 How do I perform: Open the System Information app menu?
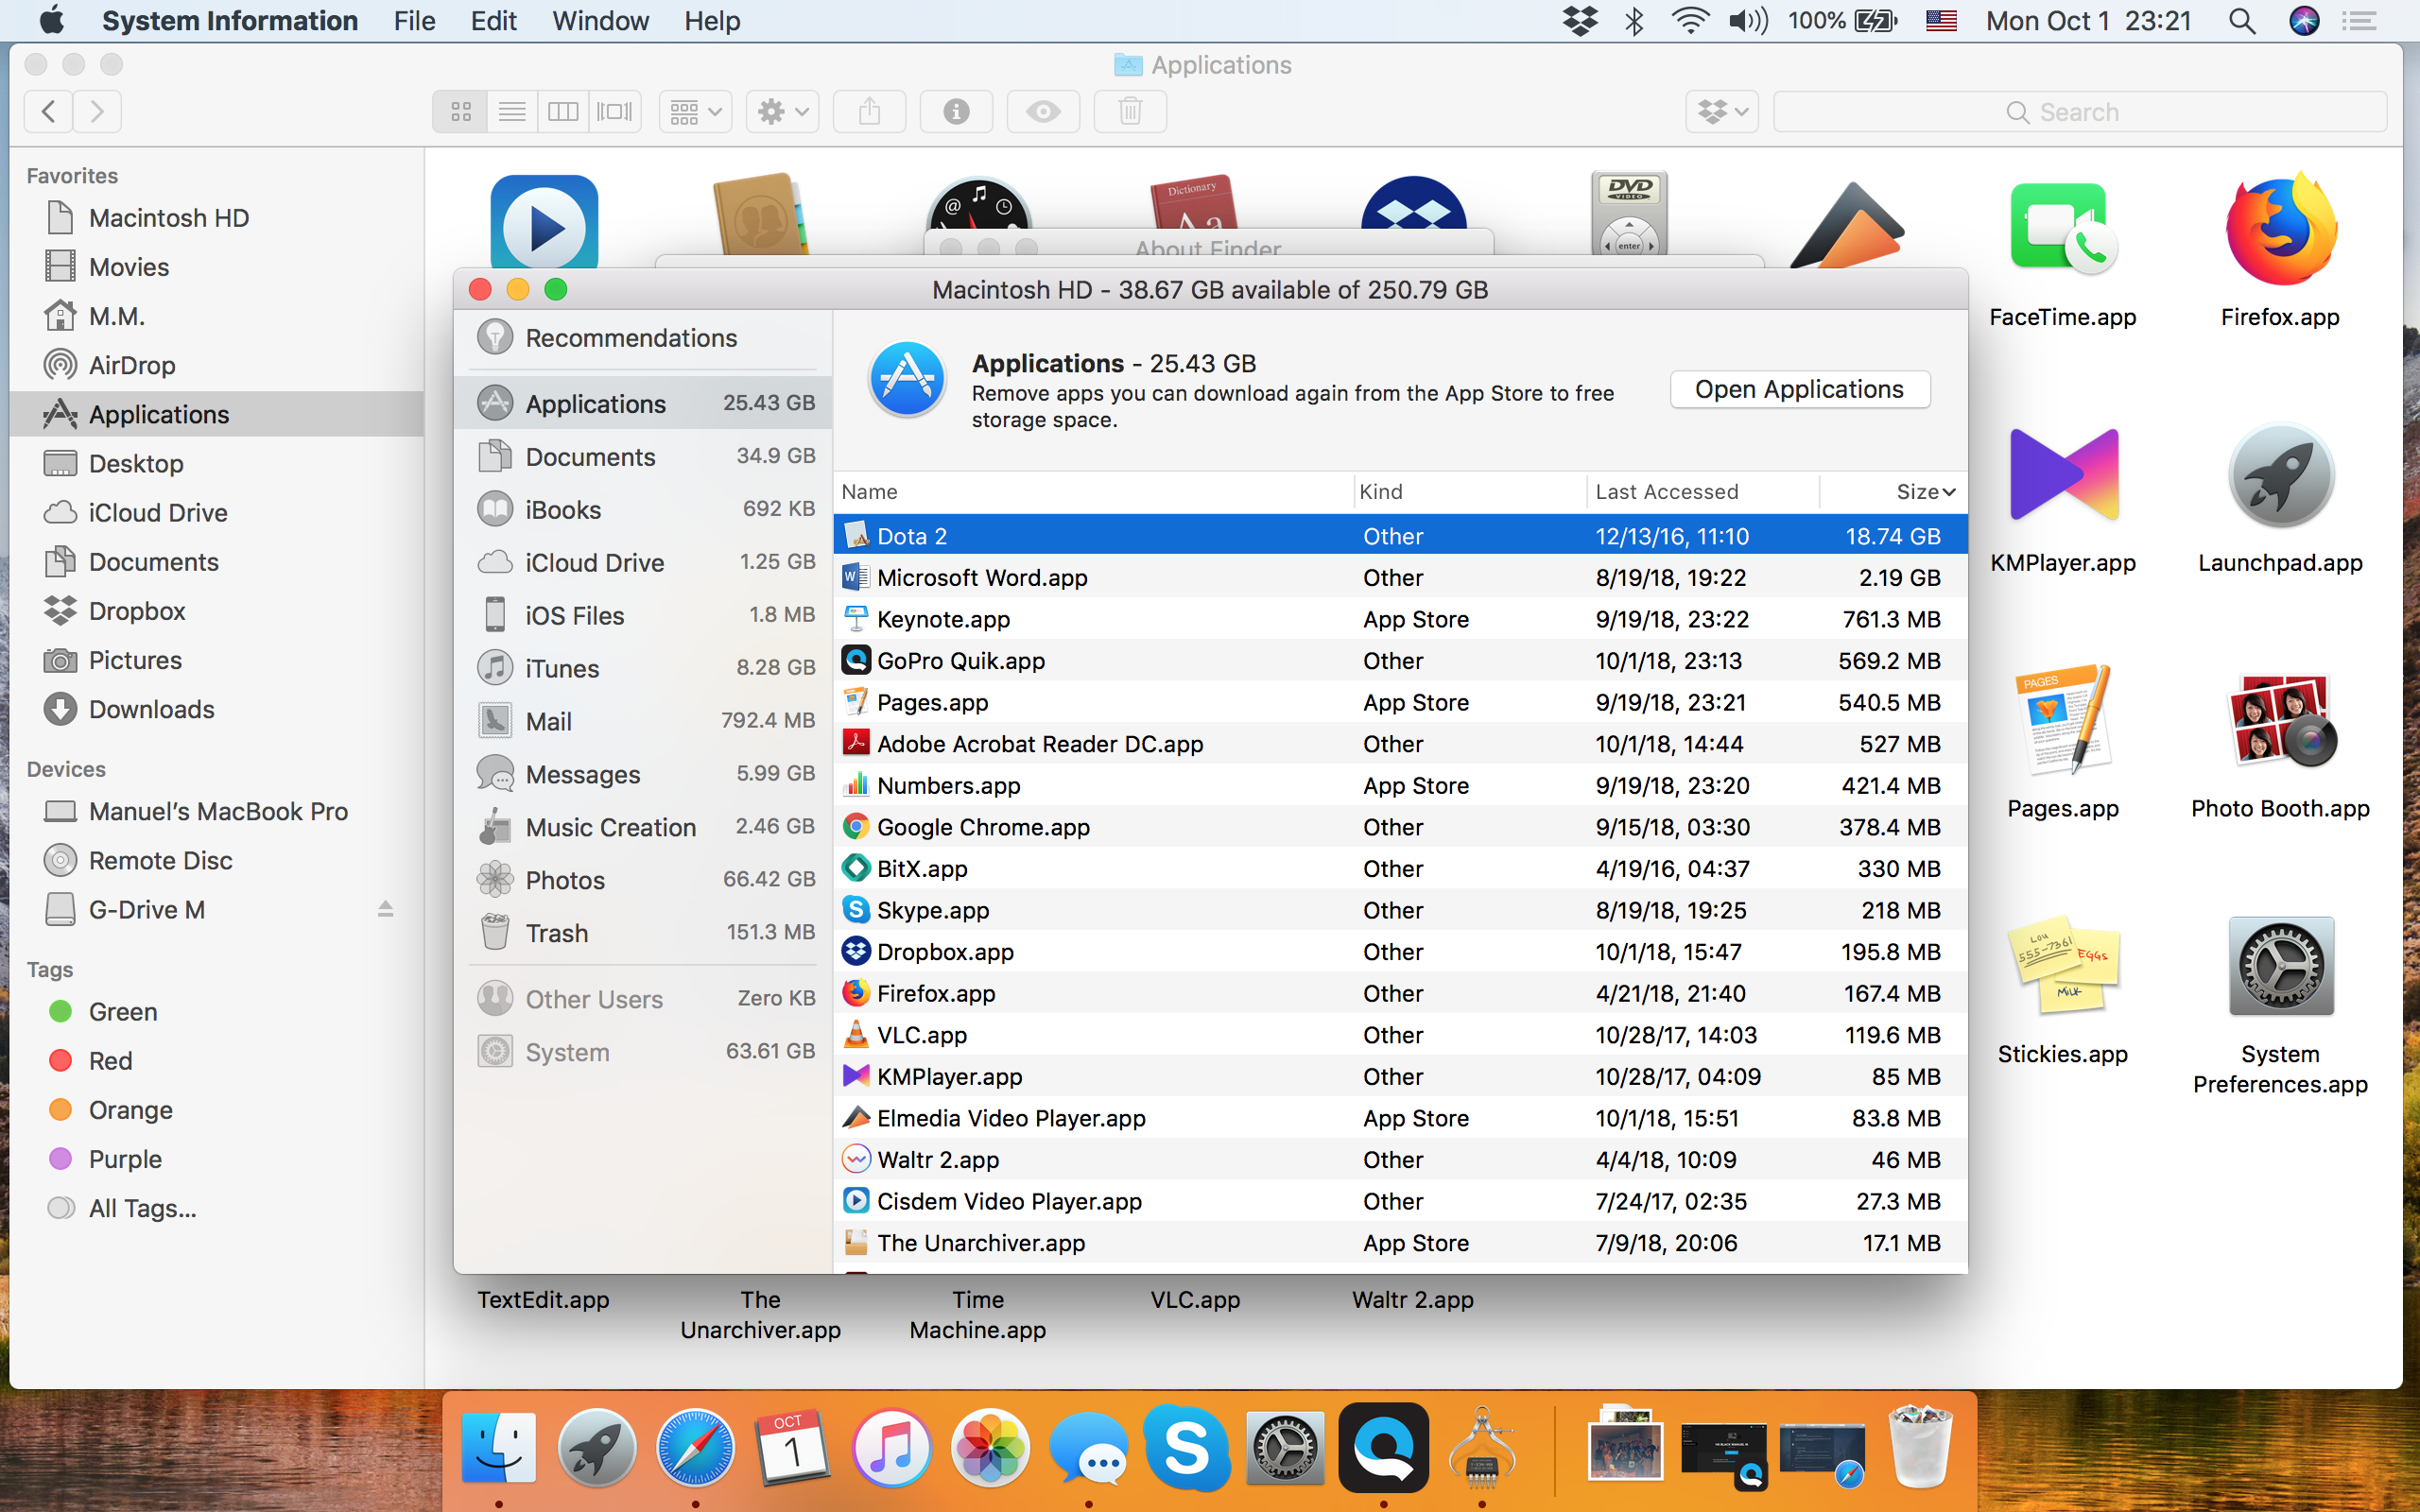coord(229,21)
